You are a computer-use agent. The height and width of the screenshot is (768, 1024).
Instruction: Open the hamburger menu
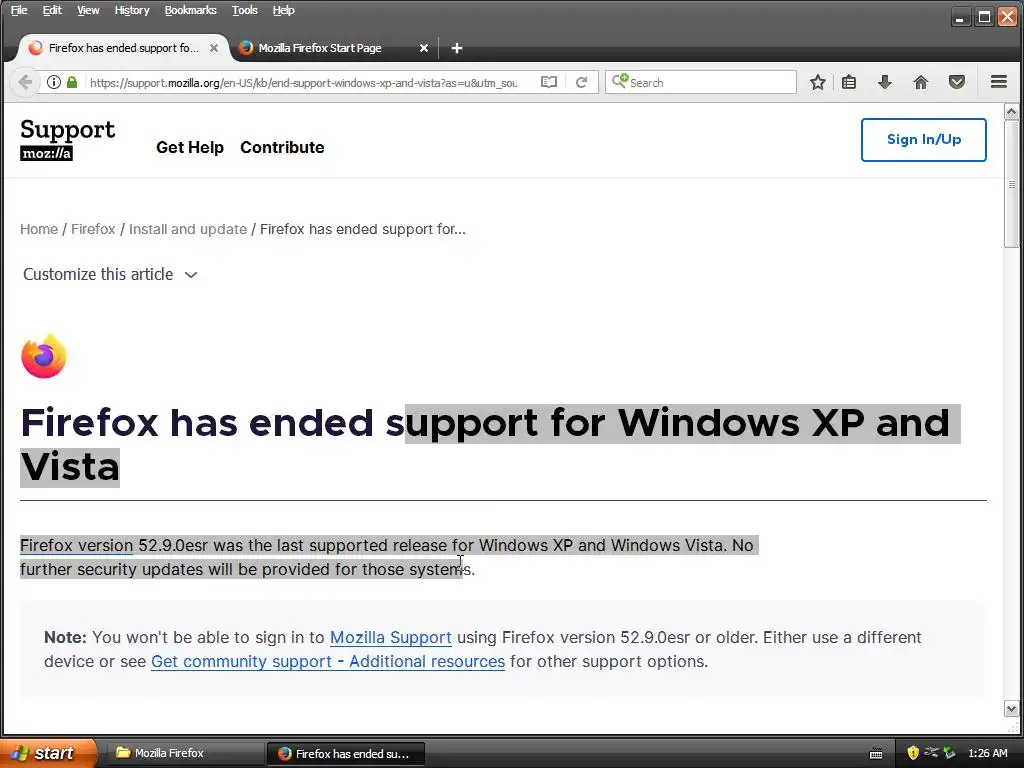click(x=999, y=82)
